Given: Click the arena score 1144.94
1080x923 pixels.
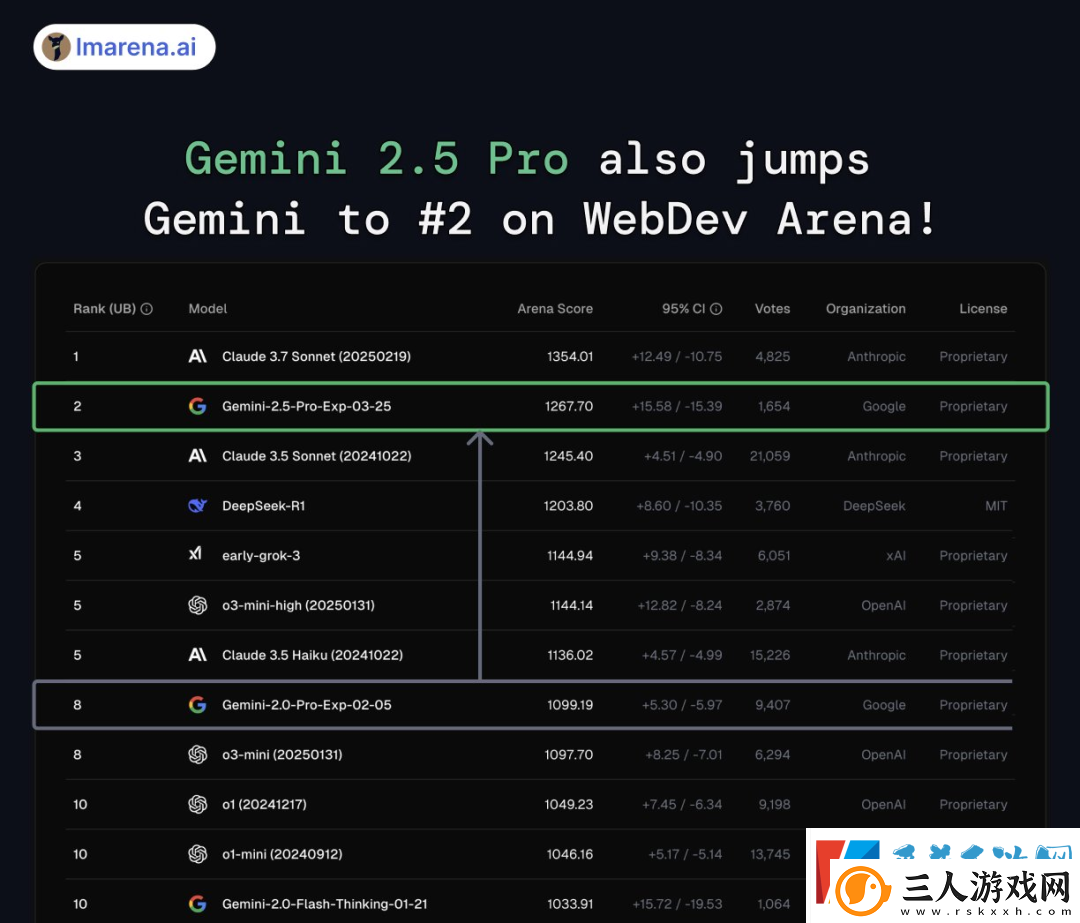Looking at the screenshot, I should point(570,556).
